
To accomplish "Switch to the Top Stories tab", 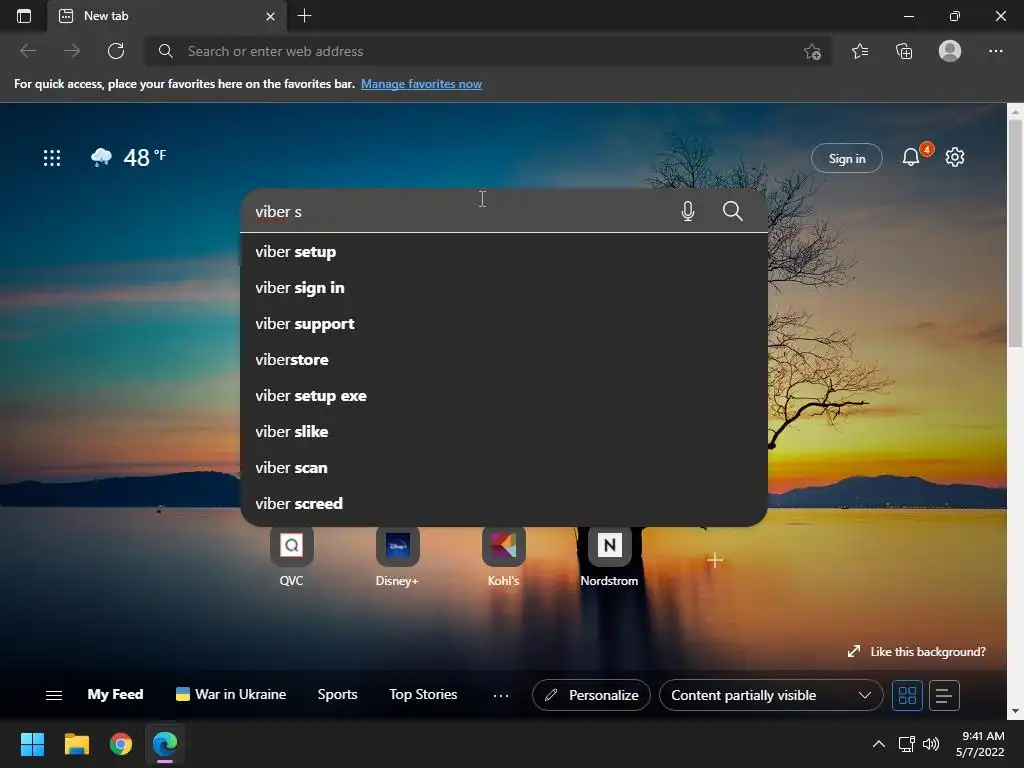I will (423, 694).
